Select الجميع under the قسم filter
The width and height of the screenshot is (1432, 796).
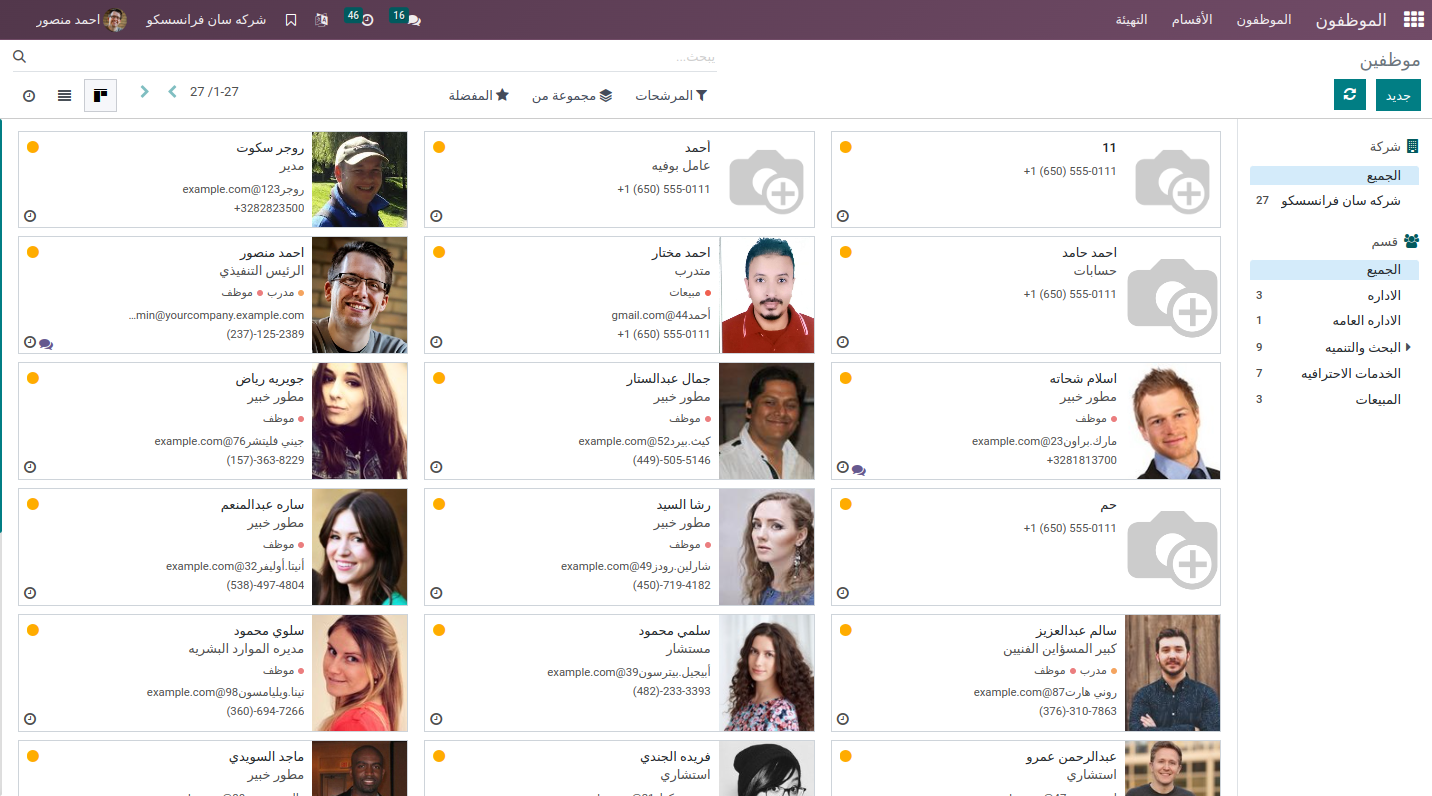tap(1335, 270)
